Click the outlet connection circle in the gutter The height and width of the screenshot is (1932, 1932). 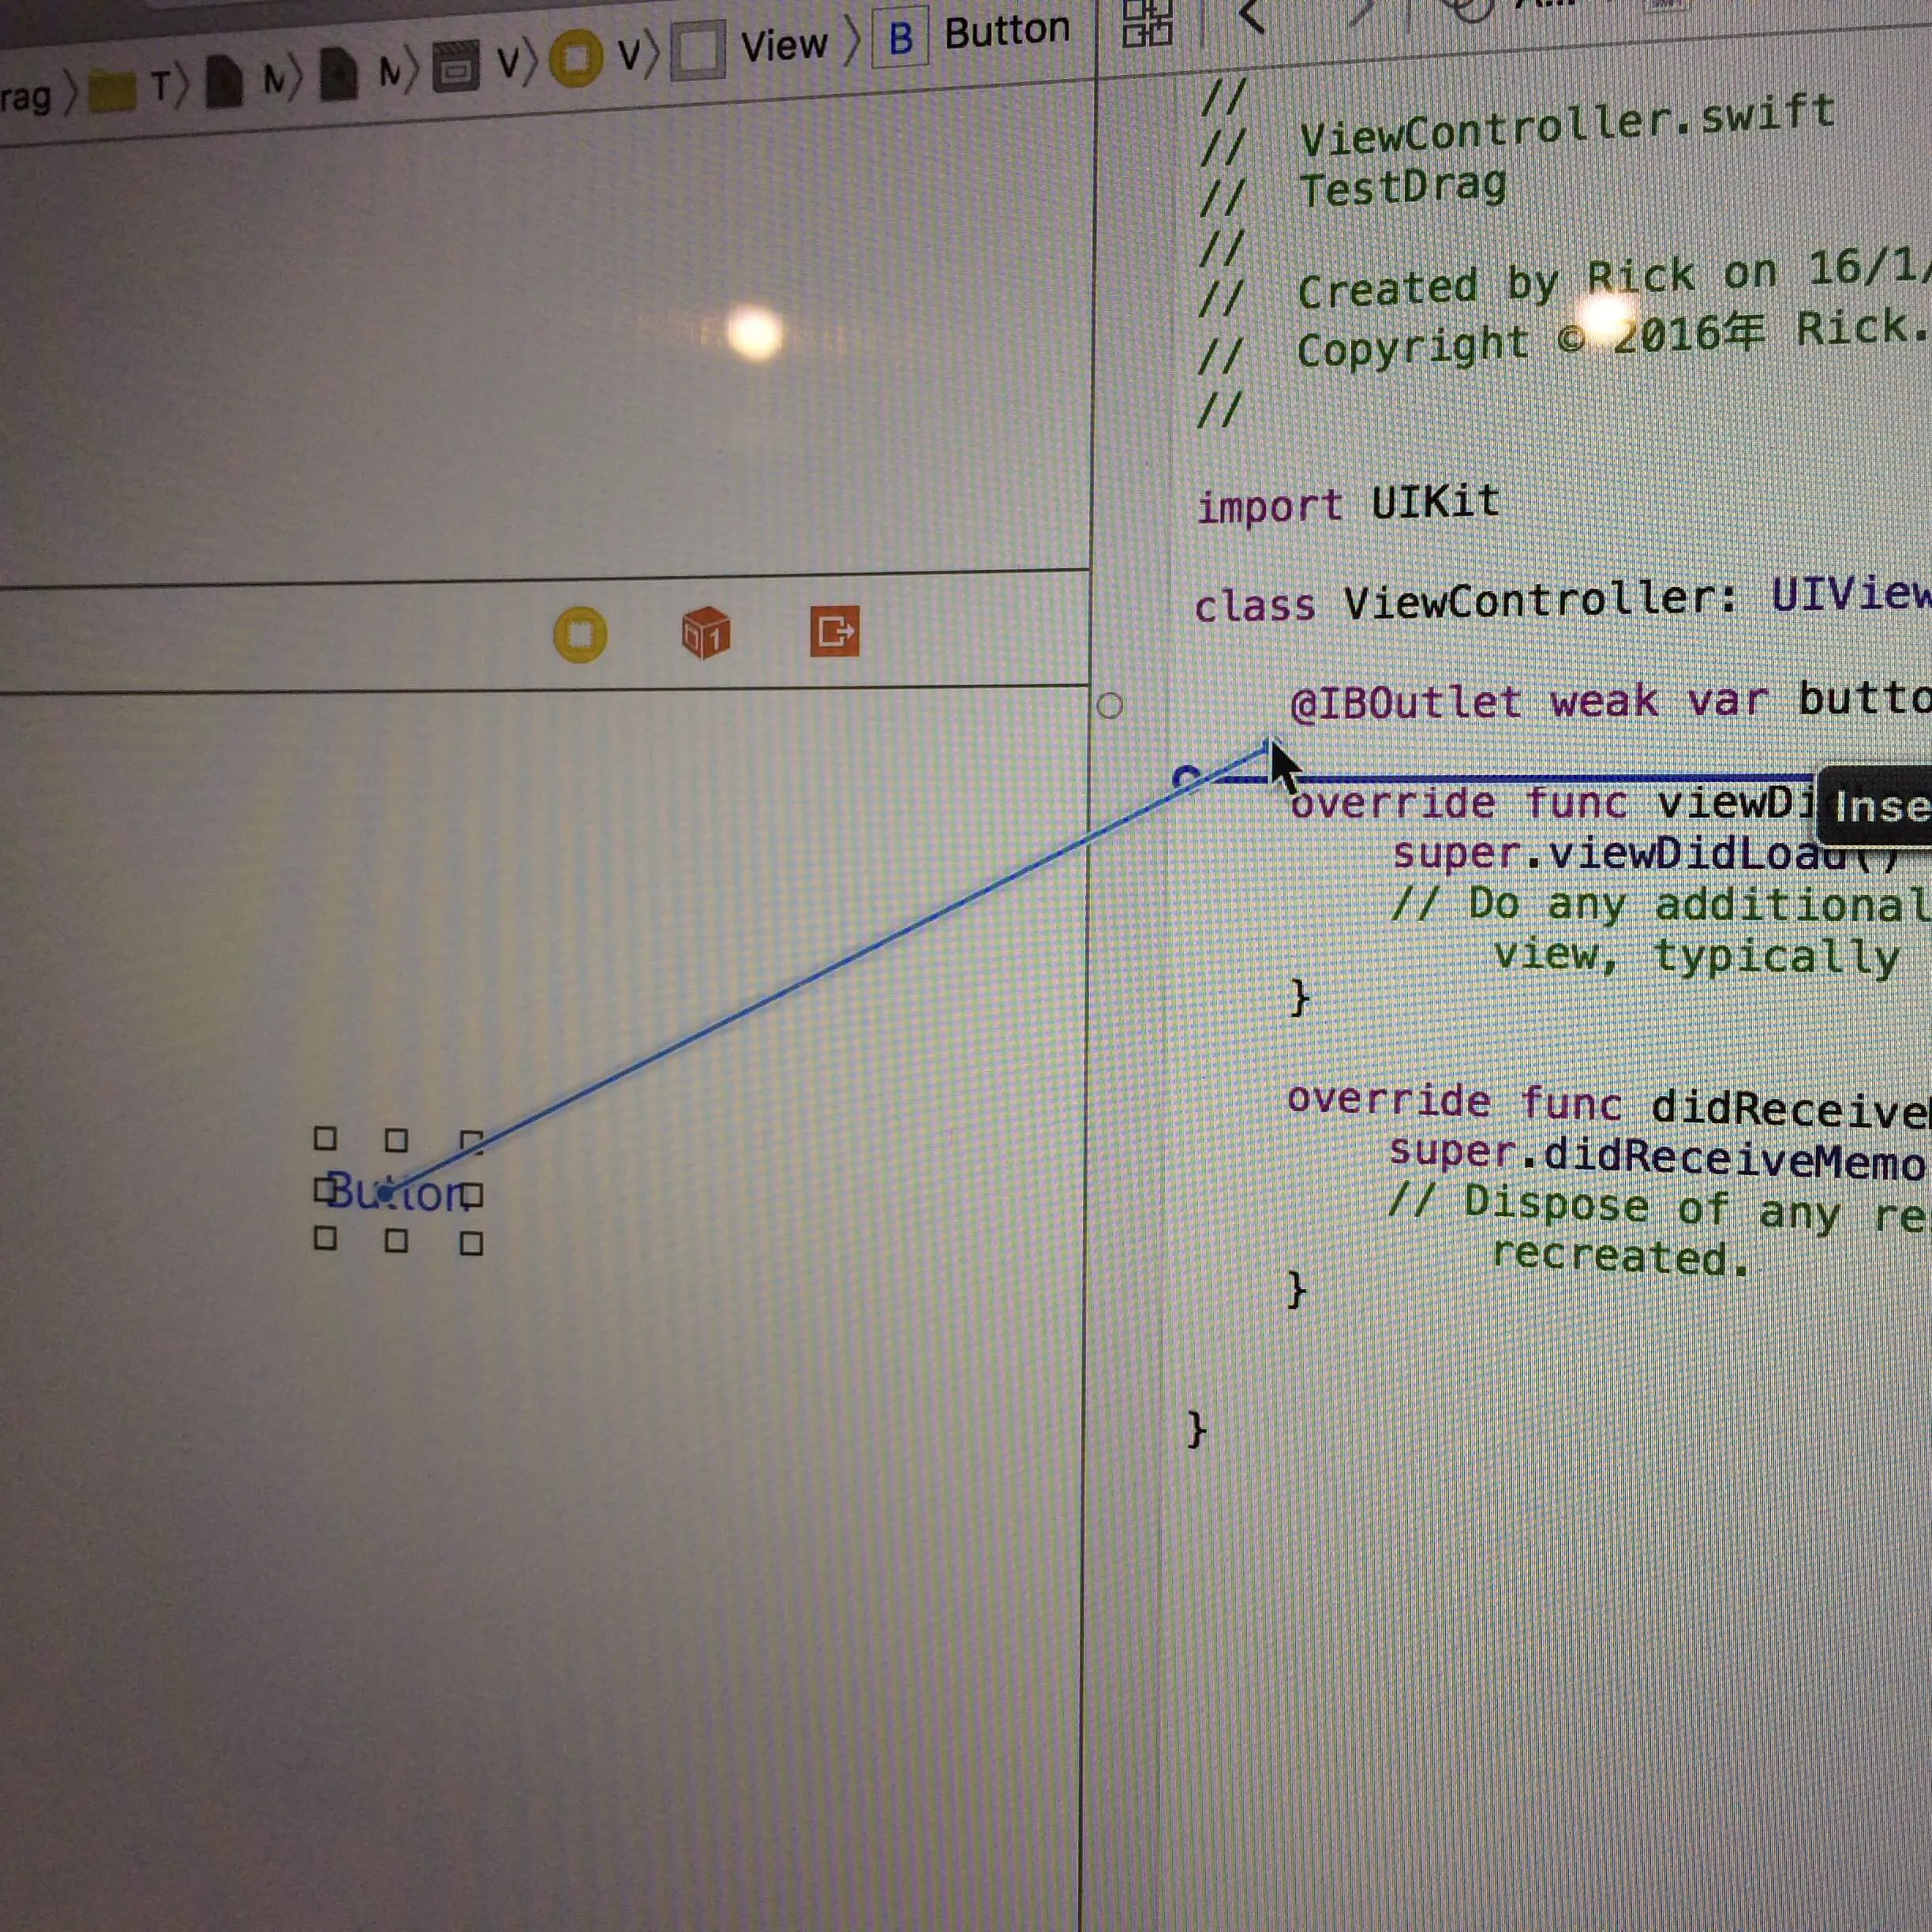pyautogui.click(x=1109, y=706)
